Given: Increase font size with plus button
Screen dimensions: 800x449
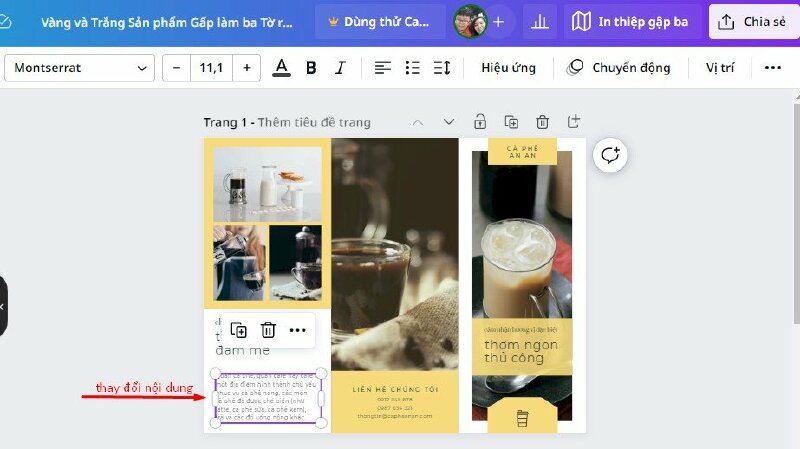Looking at the screenshot, I should [x=246, y=68].
